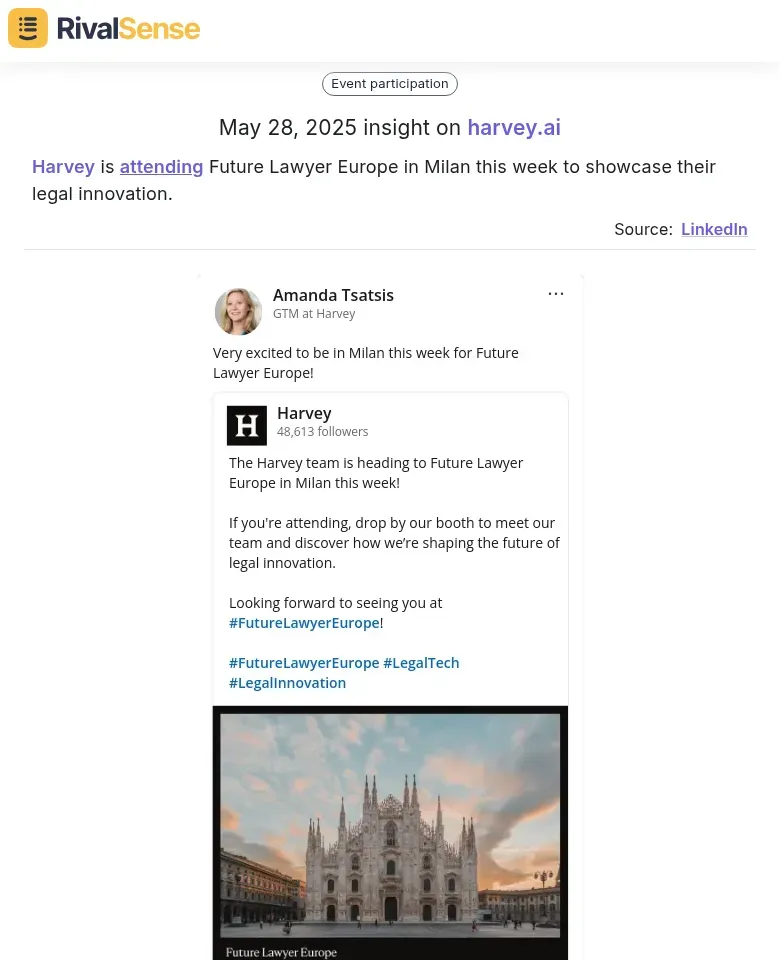Open the #LegalTech hashtag
The width and height of the screenshot is (780, 960).
coord(421,663)
